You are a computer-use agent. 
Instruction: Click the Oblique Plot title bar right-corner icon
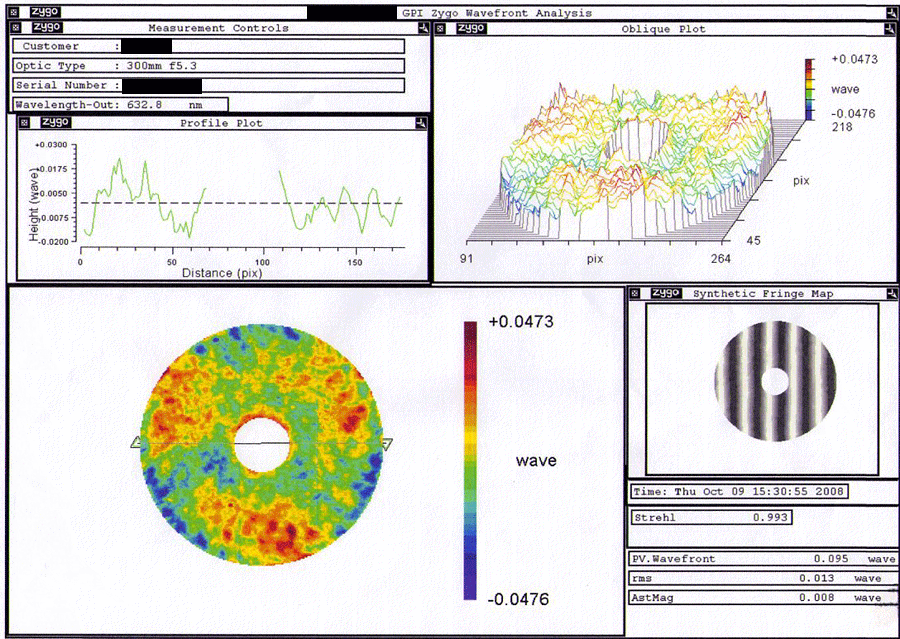point(892,29)
